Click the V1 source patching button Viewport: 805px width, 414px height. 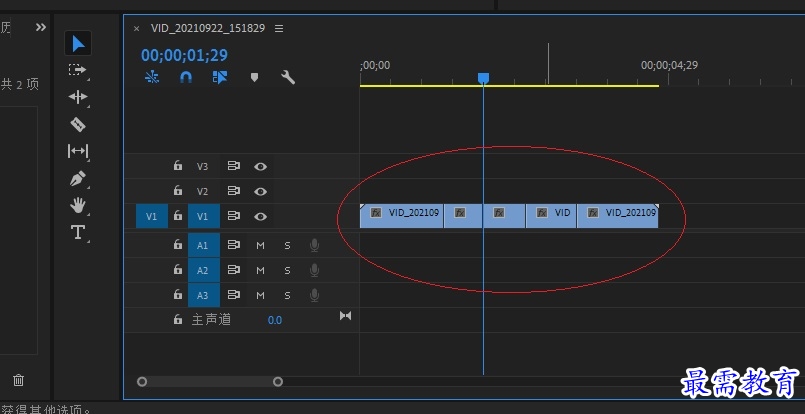152,216
